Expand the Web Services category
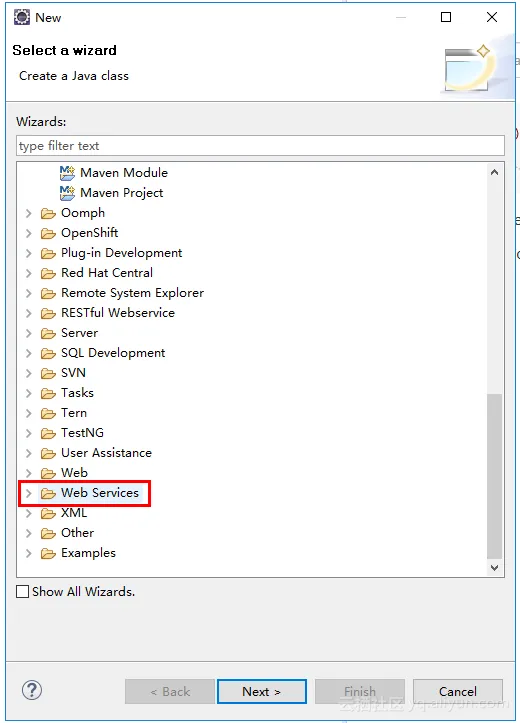Viewport: 520px width, 723px height. 29,493
